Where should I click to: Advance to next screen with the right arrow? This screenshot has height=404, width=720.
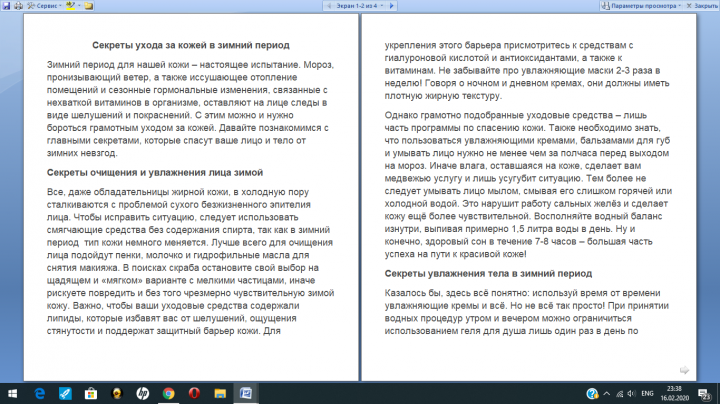tap(392, 6)
